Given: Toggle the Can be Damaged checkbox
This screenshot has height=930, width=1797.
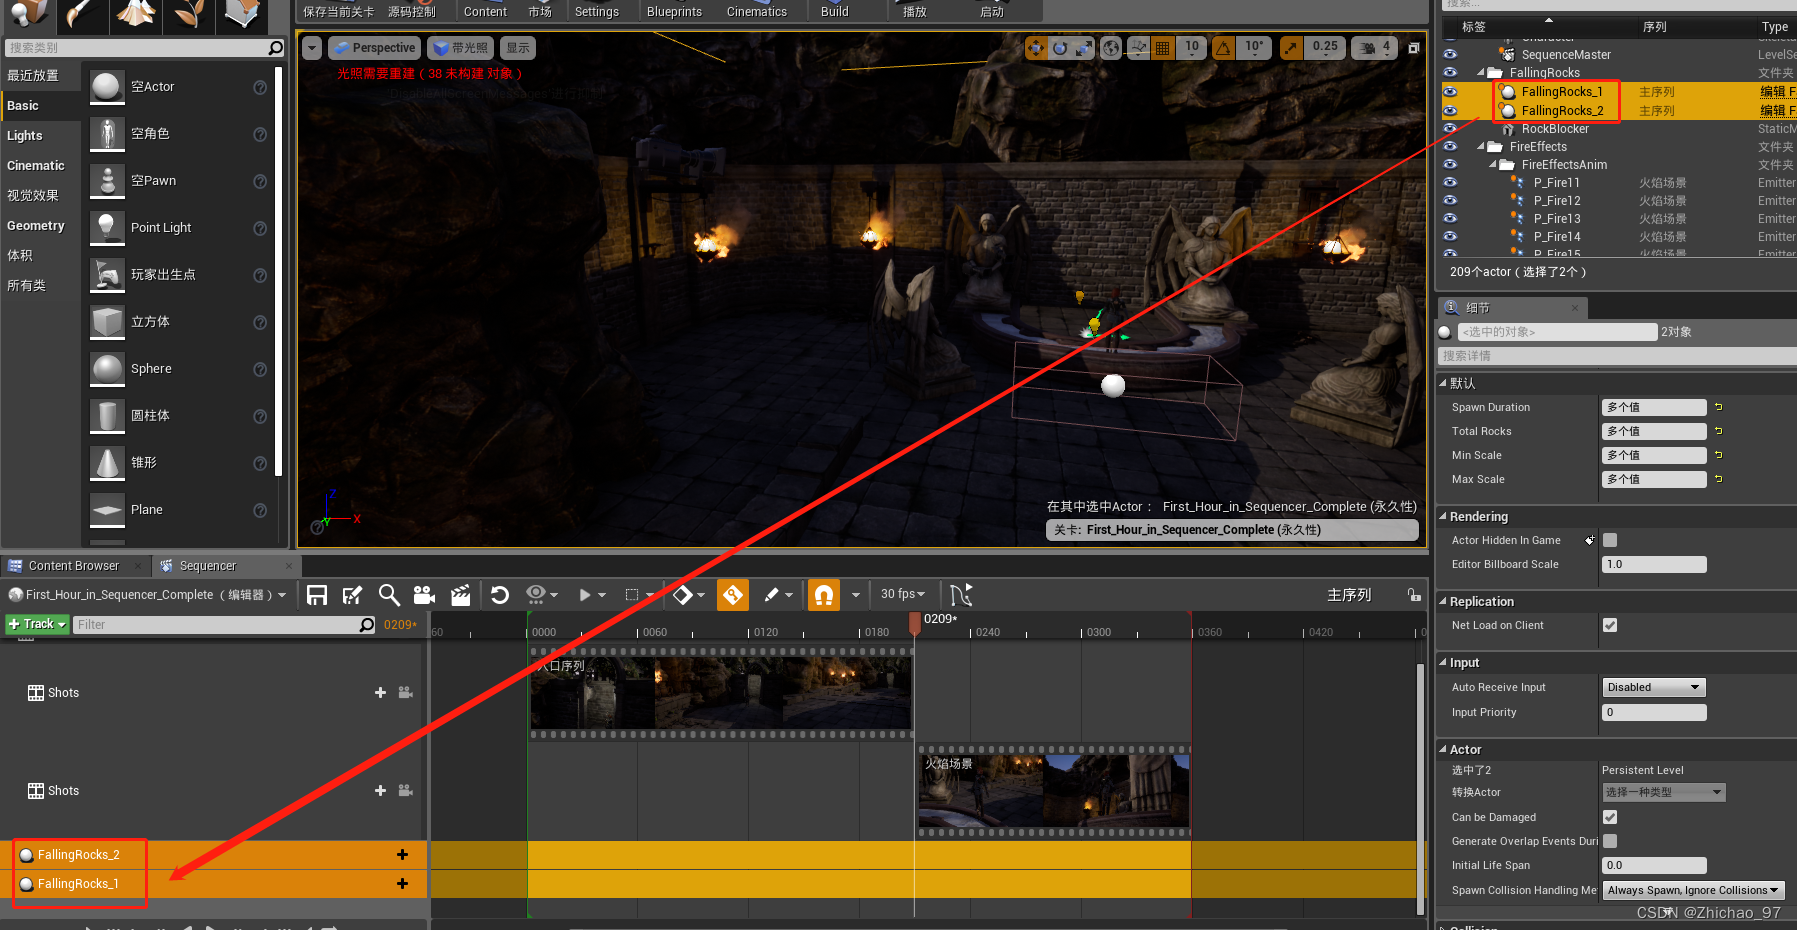Looking at the screenshot, I should [1609, 817].
